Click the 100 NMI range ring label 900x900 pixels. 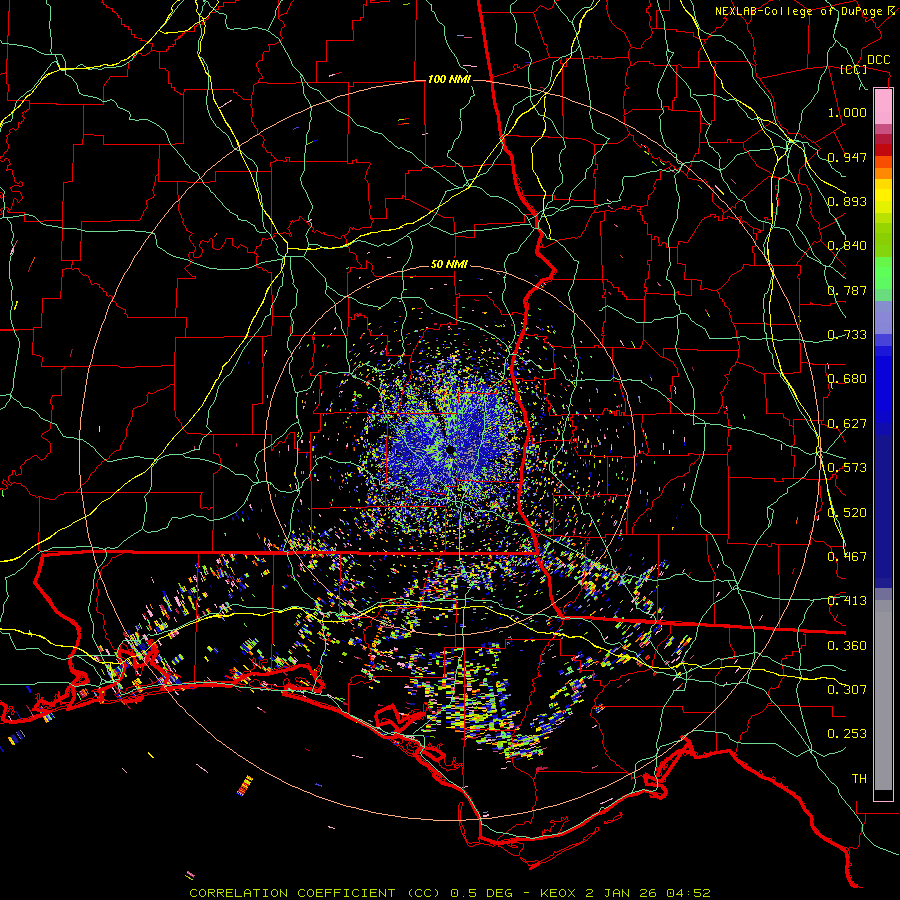[x=449, y=79]
